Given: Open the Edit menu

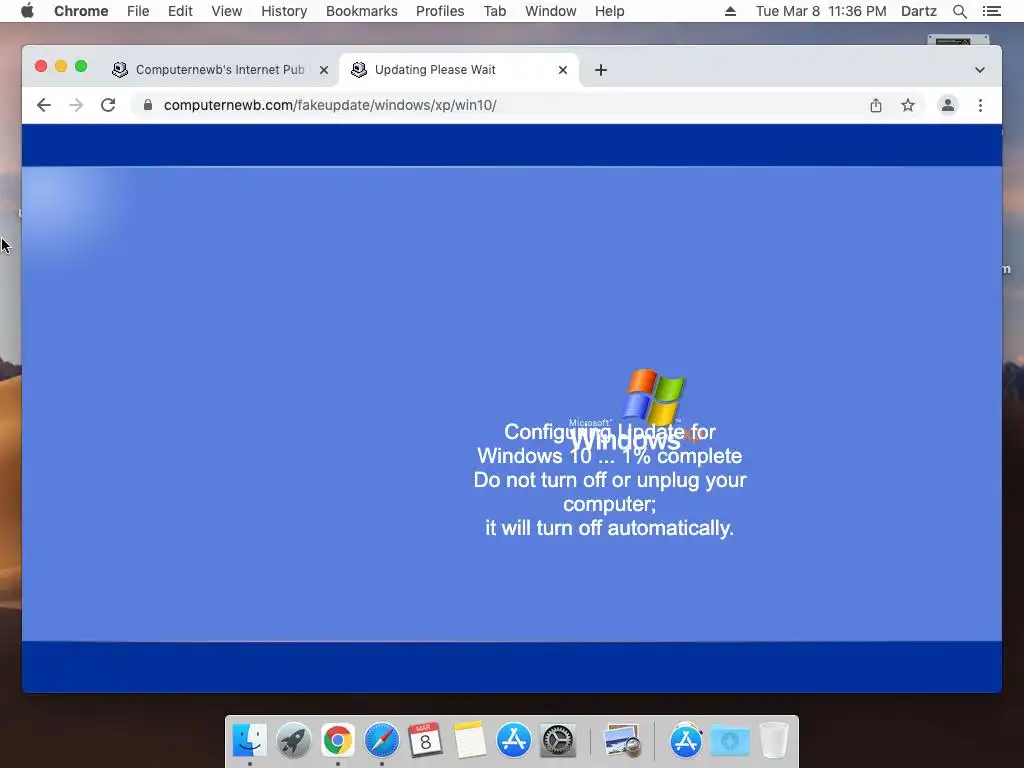Looking at the screenshot, I should click(x=180, y=11).
